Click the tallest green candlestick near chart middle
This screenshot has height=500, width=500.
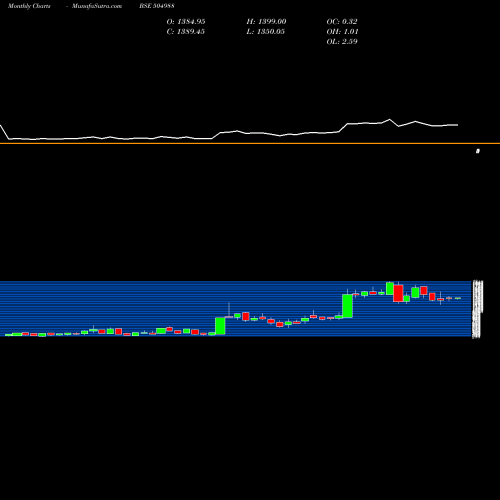point(220,326)
